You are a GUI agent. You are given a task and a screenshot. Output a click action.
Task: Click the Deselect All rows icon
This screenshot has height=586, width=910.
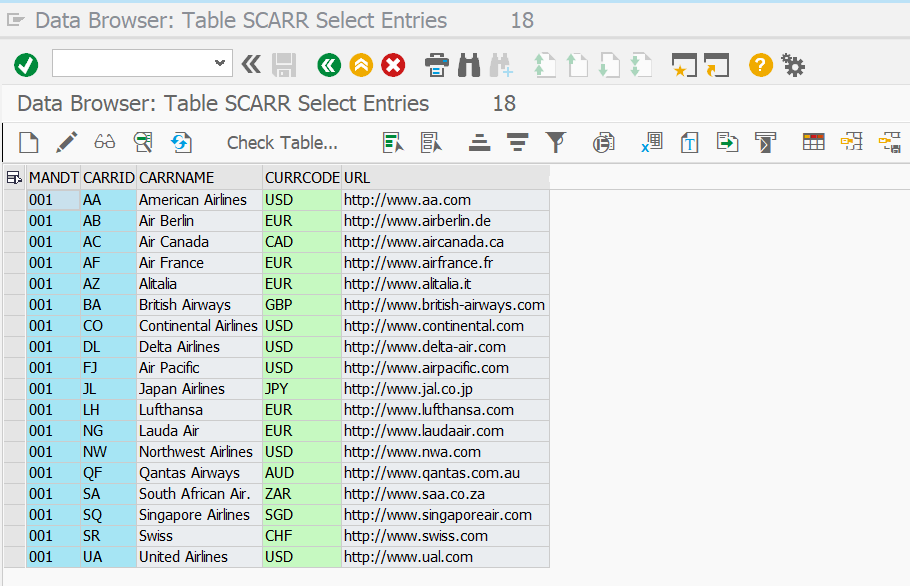pos(431,142)
